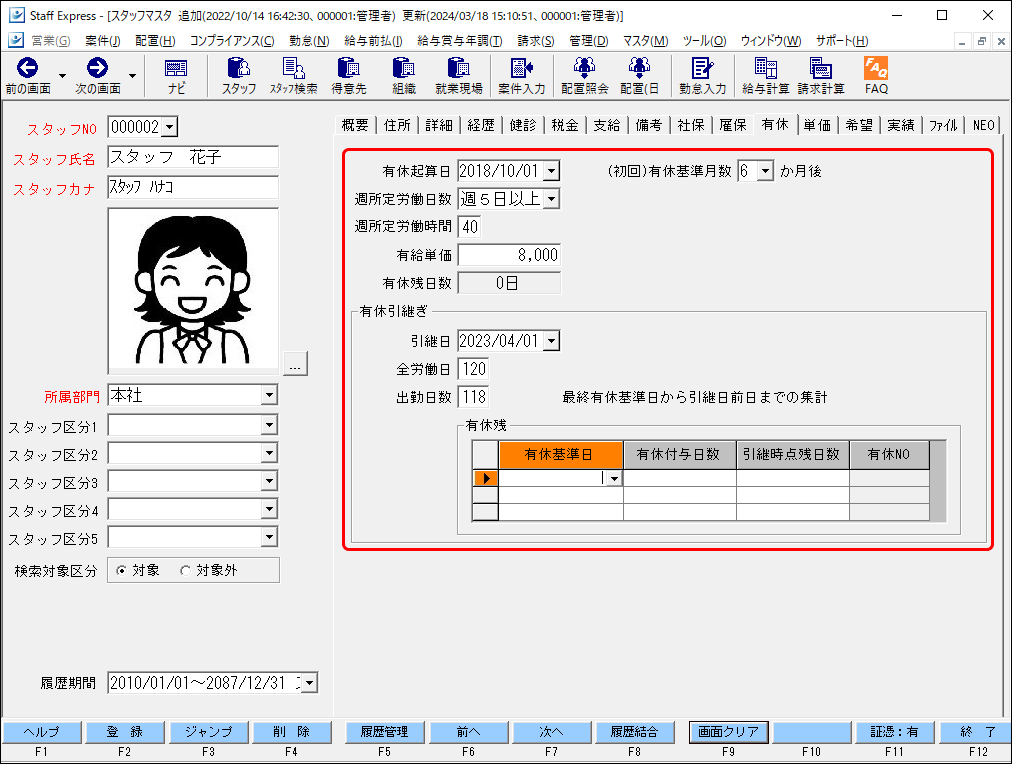This screenshot has height=771, width=1024.
Task: Open the 履歴期間 dropdown
Action: [x=310, y=683]
